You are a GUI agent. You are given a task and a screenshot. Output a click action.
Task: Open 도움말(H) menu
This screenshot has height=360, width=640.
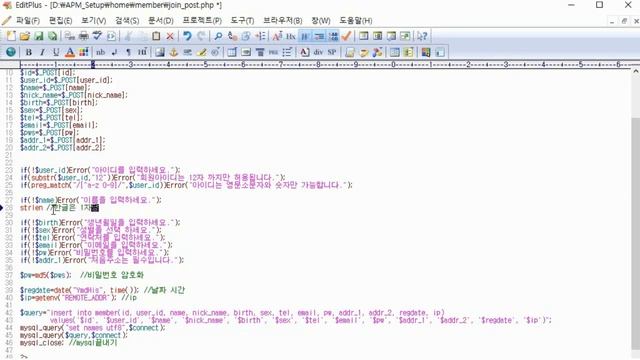pyautogui.click(x=356, y=20)
